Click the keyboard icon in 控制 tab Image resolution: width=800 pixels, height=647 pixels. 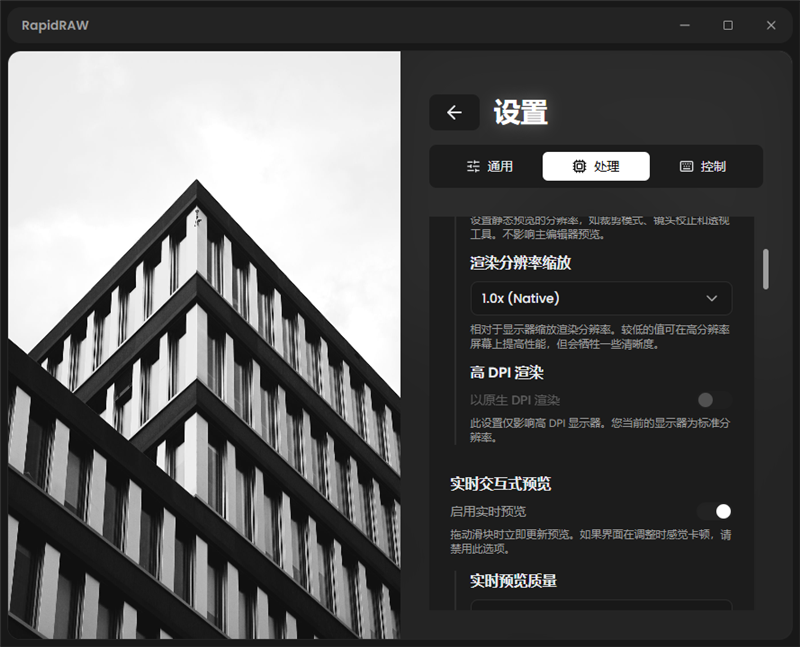686,166
